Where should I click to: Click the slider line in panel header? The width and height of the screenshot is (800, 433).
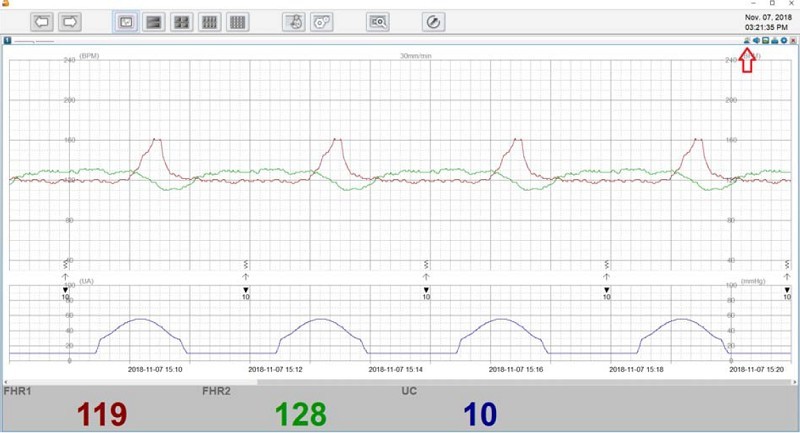[x=35, y=42]
